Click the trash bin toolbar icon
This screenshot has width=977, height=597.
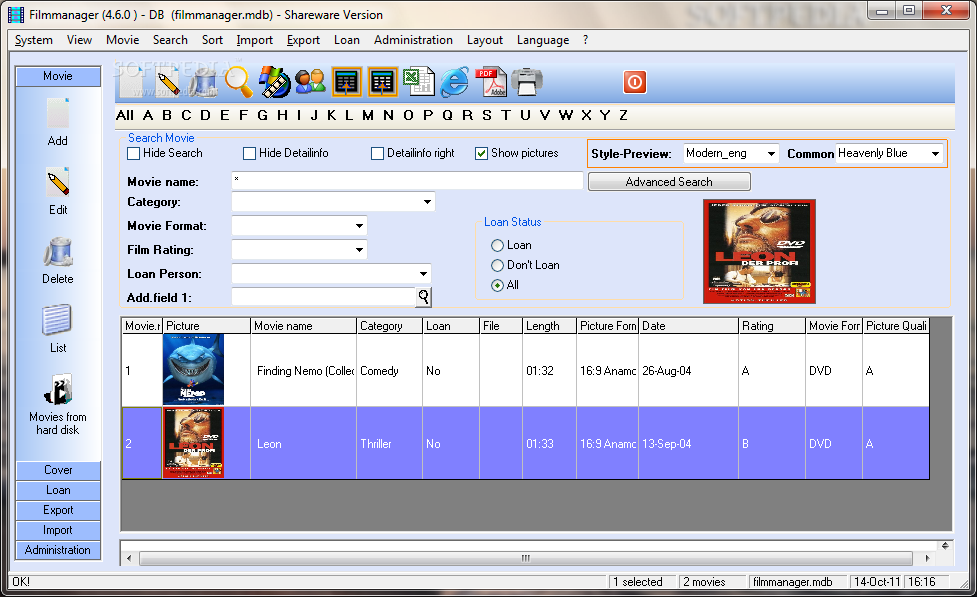[203, 82]
